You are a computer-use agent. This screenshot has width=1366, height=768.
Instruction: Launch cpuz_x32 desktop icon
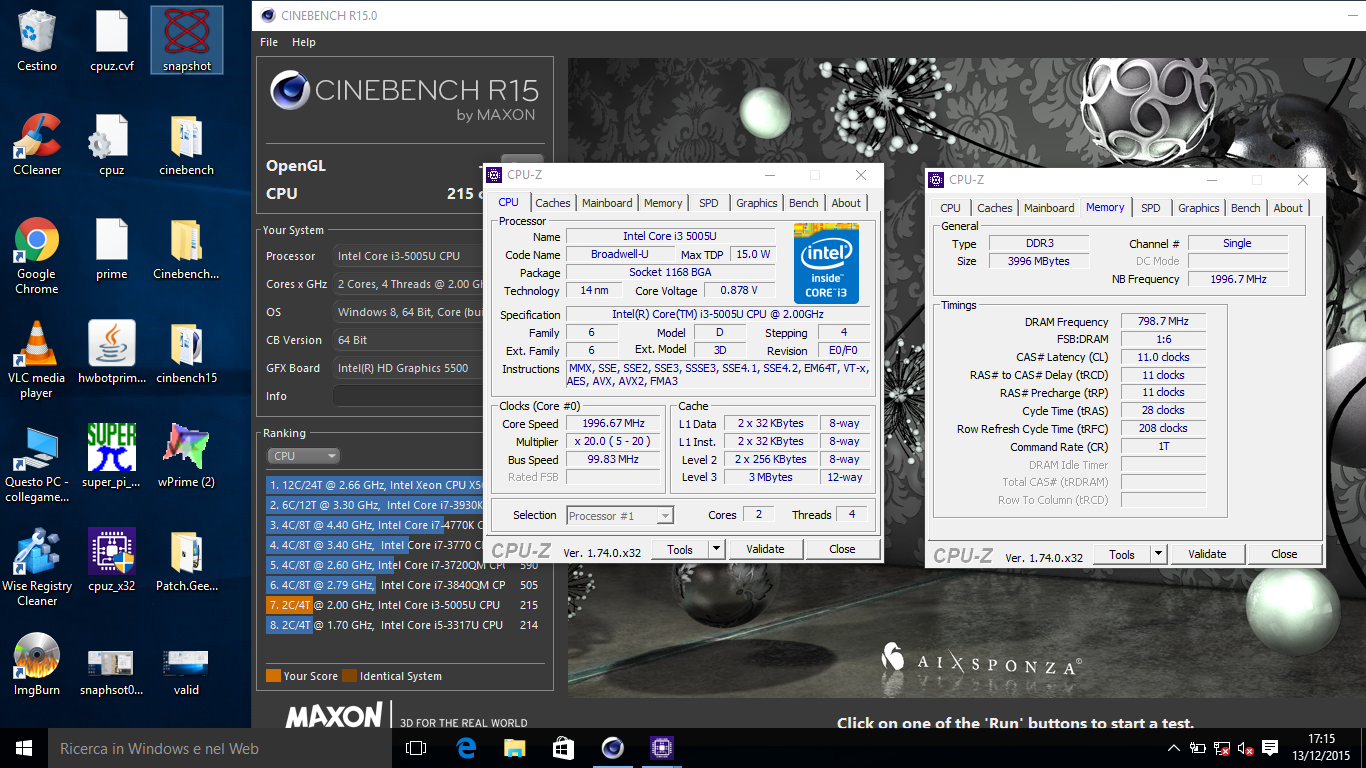point(112,562)
